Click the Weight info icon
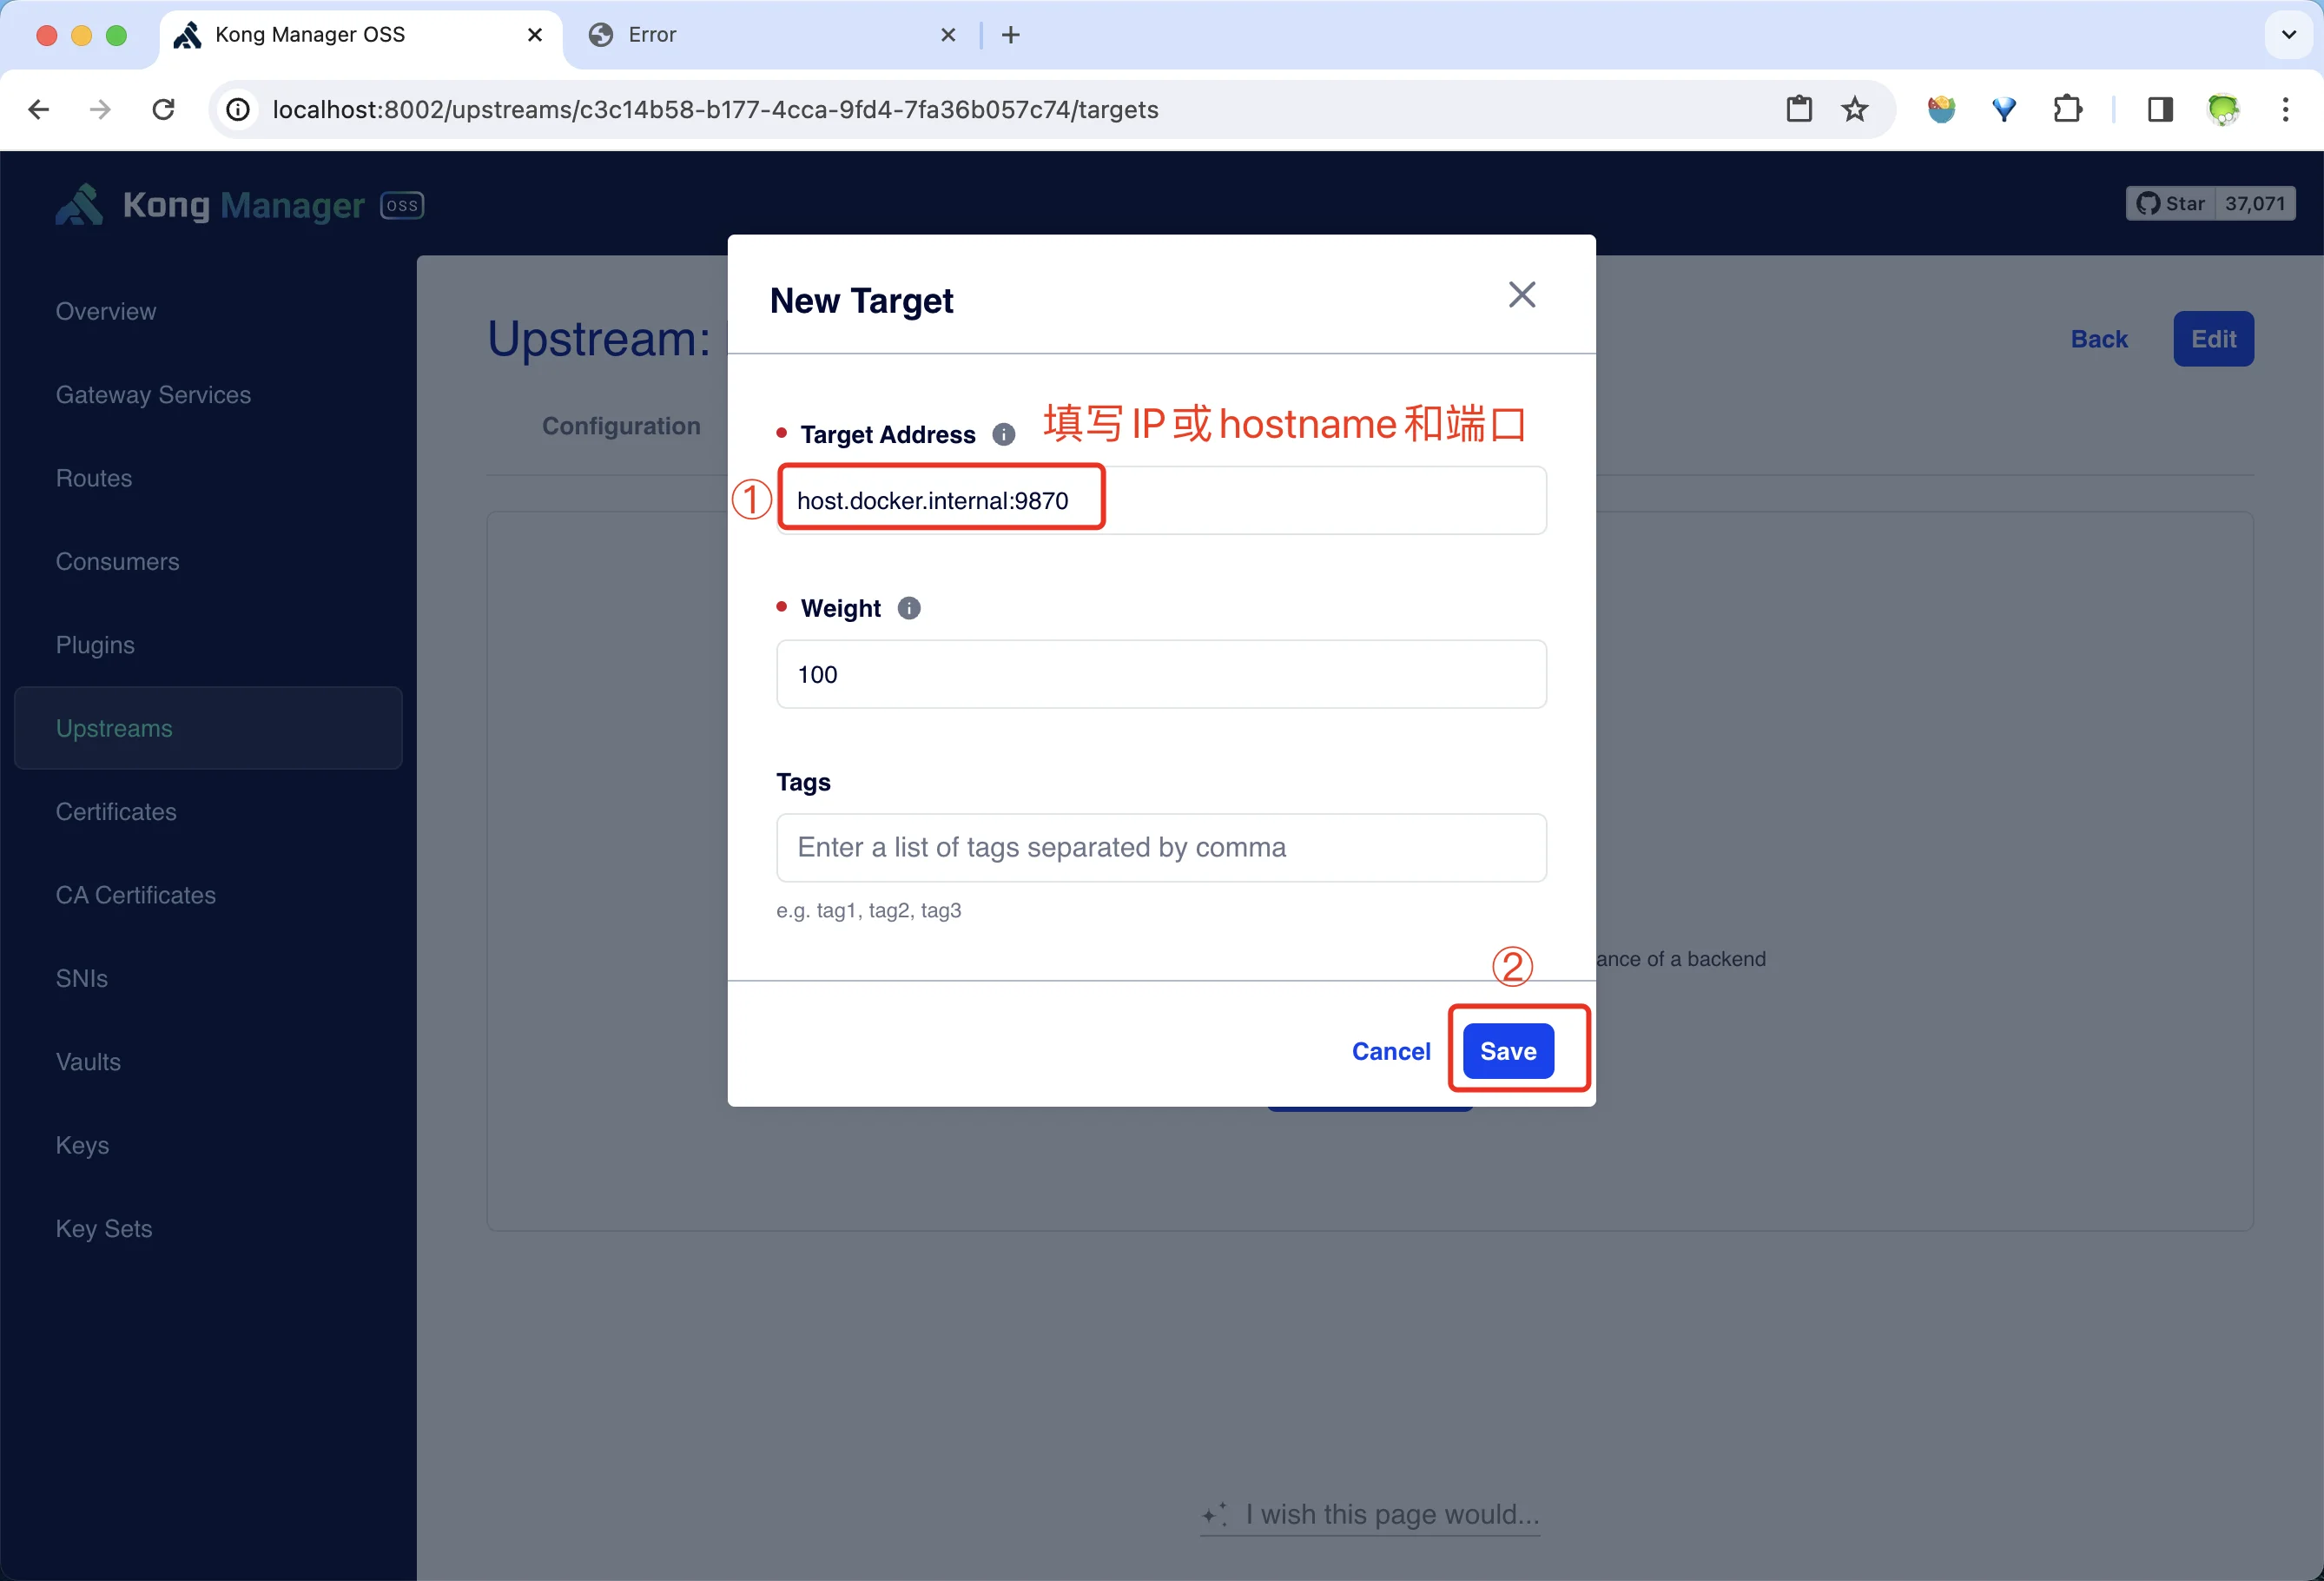The height and width of the screenshot is (1581, 2324). [x=908, y=608]
